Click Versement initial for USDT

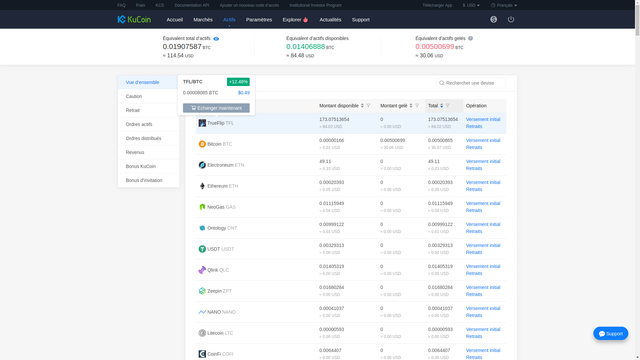coord(483,245)
